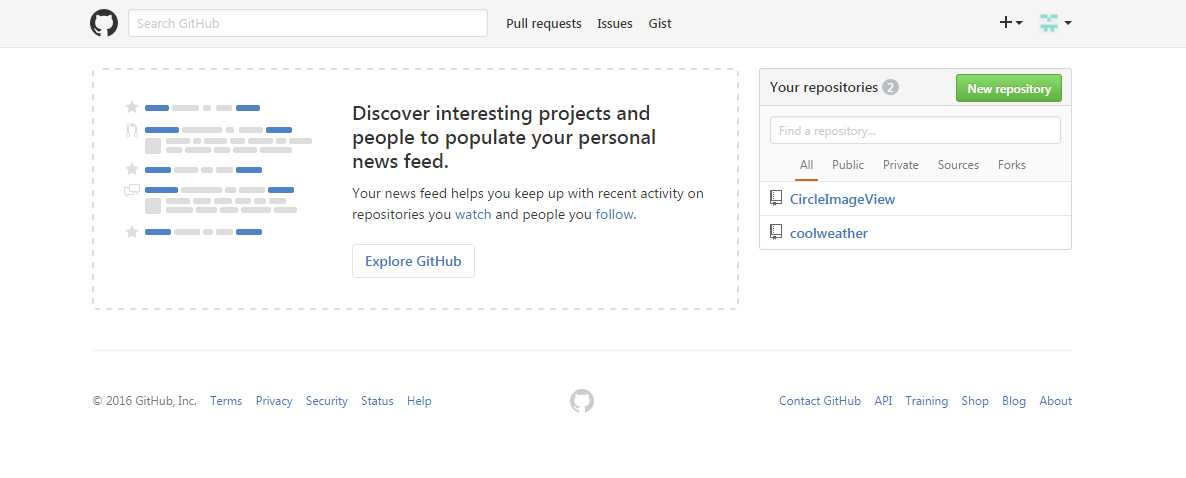Show Private repositories filter
This screenshot has width=1186, height=478.
pos(901,165)
